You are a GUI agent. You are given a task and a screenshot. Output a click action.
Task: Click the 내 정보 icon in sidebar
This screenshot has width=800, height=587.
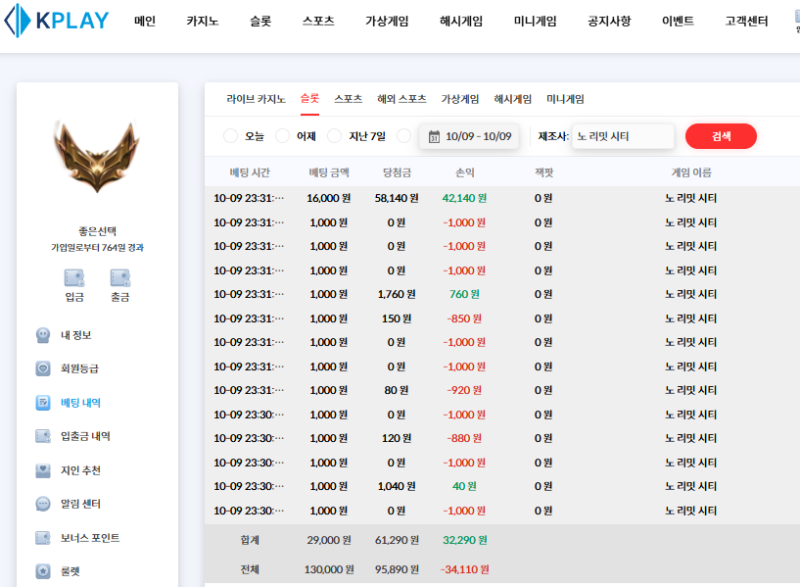(43, 335)
